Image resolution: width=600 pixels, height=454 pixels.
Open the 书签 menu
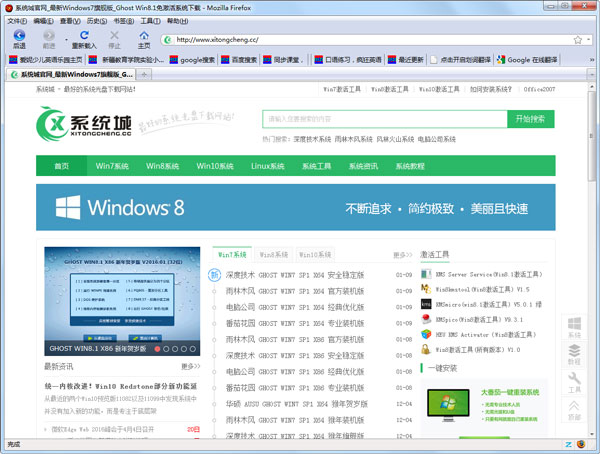(x=124, y=21)
